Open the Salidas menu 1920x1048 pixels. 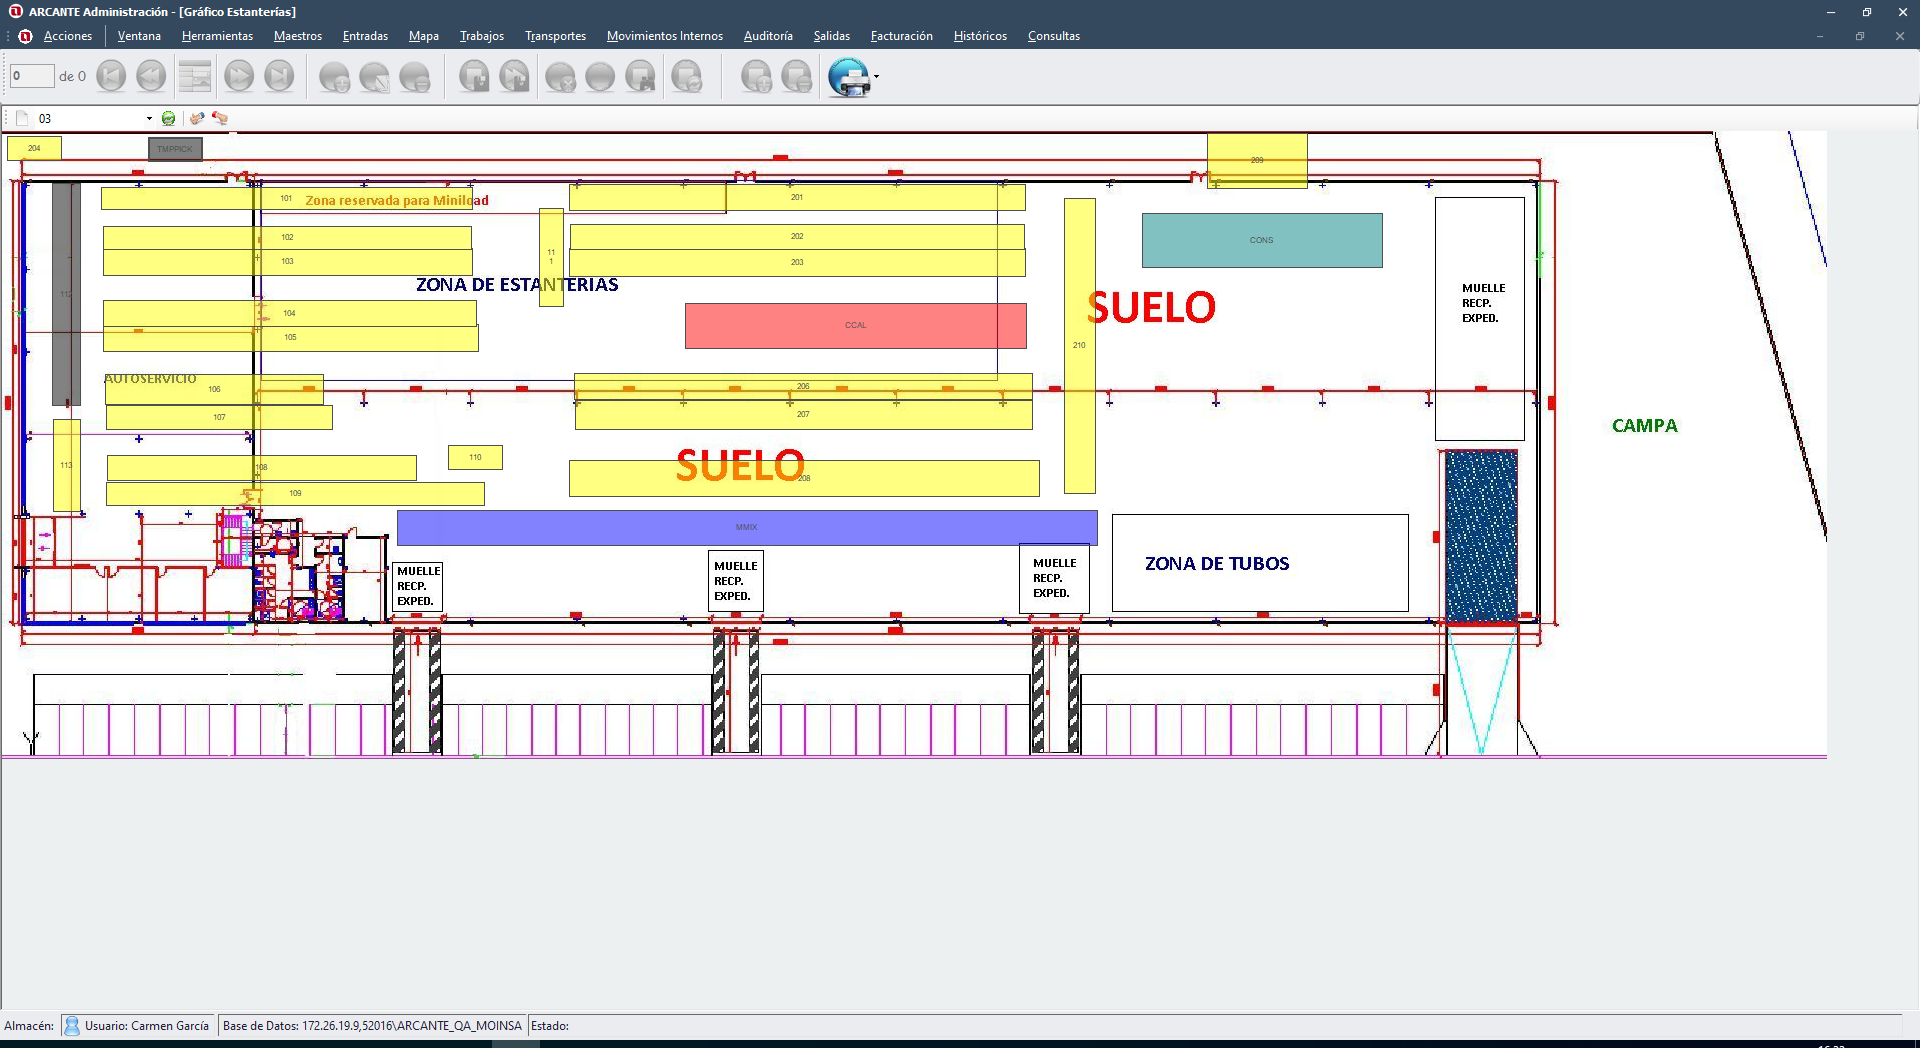pos(832,36)
